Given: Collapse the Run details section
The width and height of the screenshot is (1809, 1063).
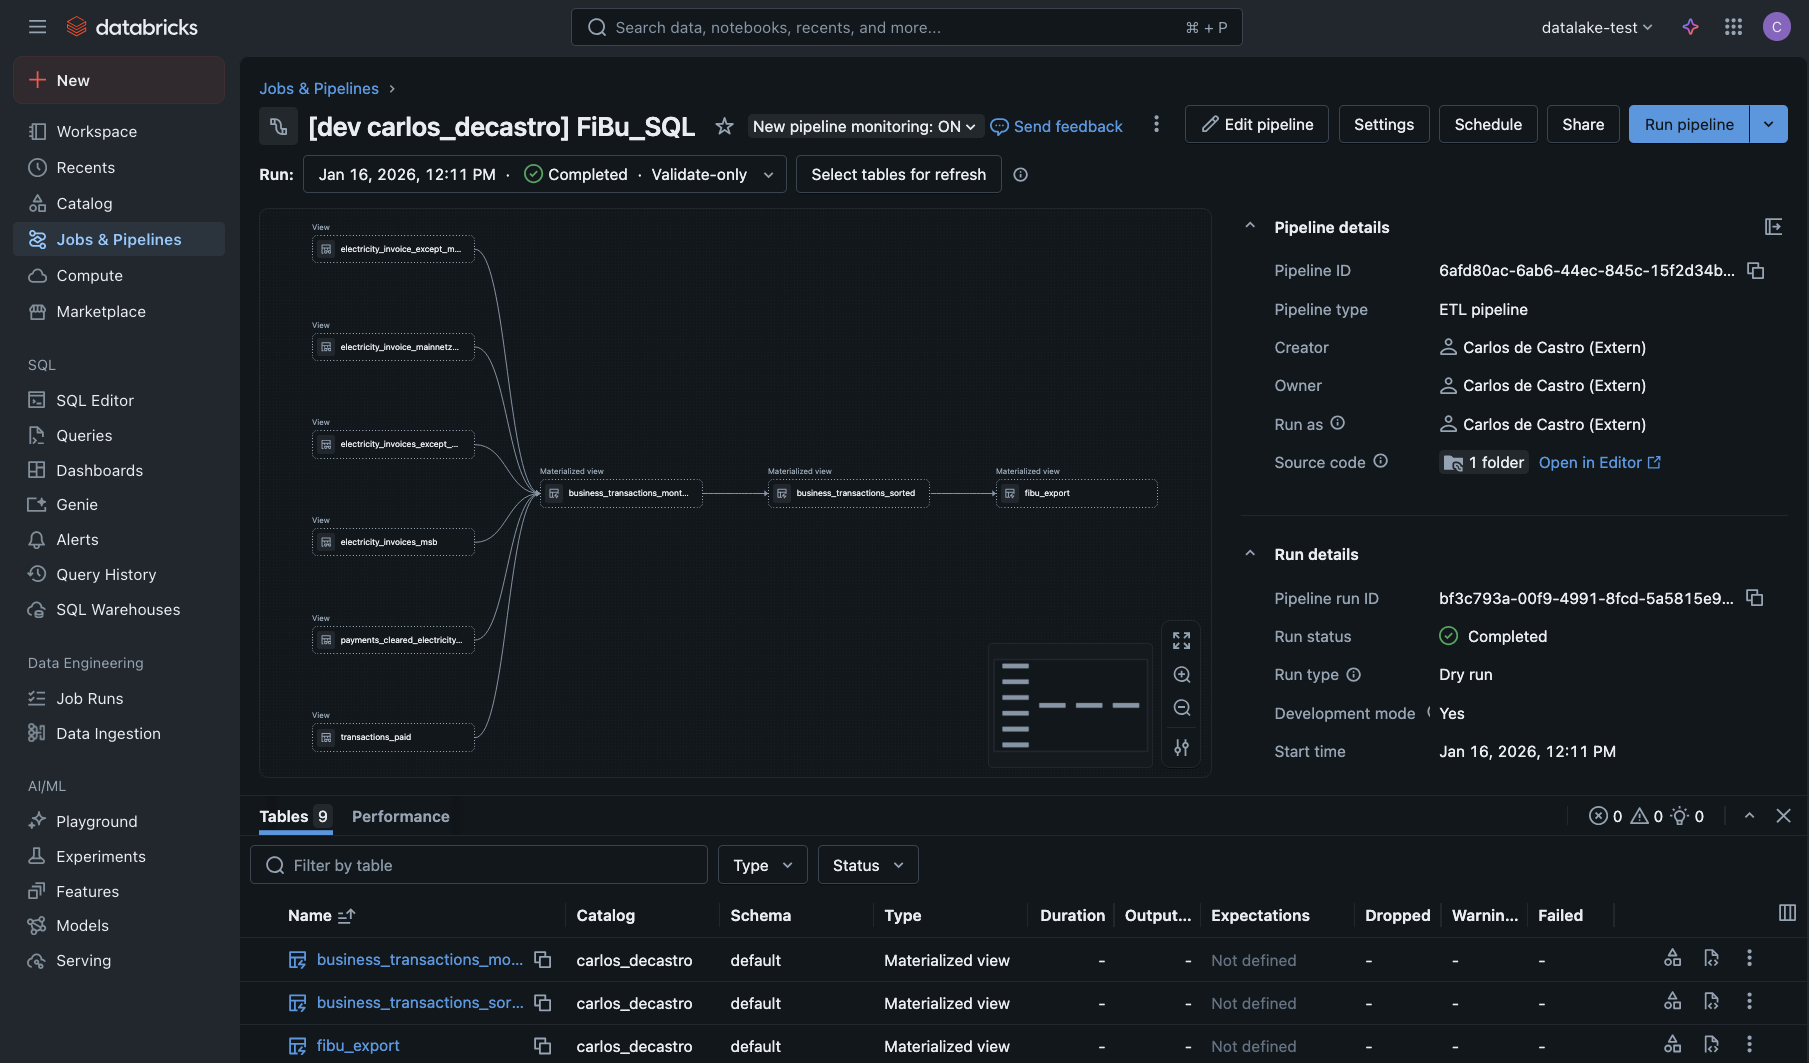Looking at the screenshot, I should pos(1250,554).
